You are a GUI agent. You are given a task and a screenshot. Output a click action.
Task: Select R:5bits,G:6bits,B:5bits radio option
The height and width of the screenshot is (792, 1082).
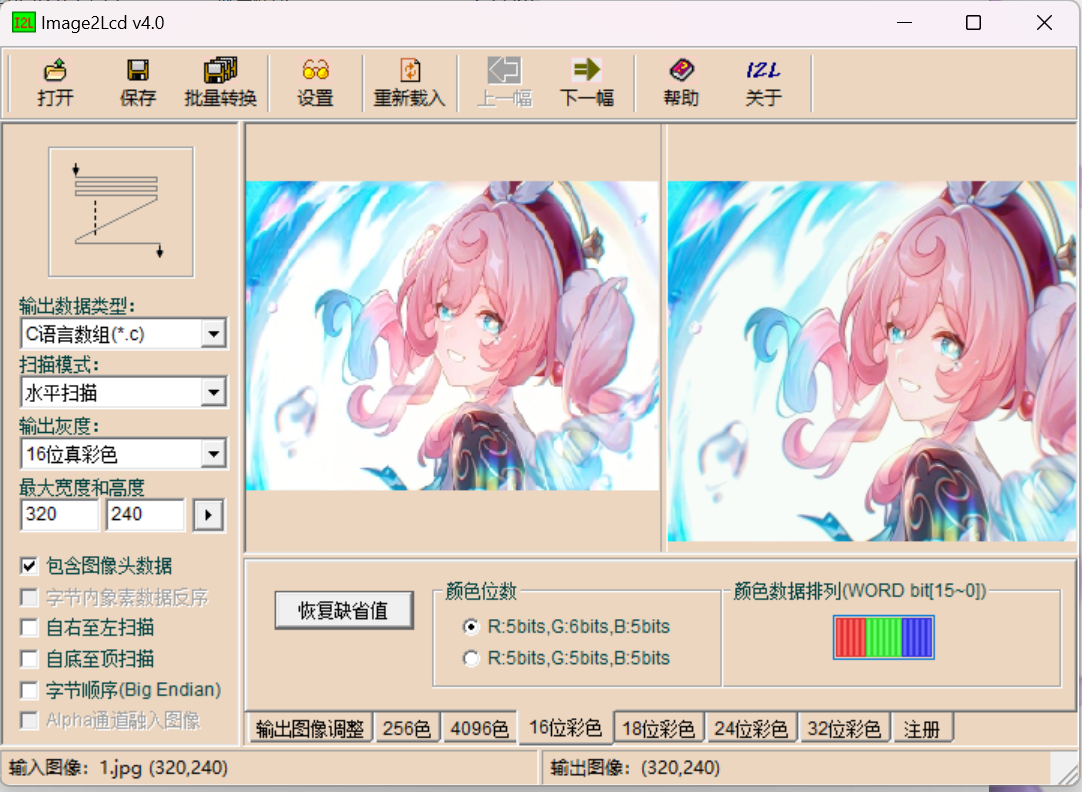(x=471, y=626)
